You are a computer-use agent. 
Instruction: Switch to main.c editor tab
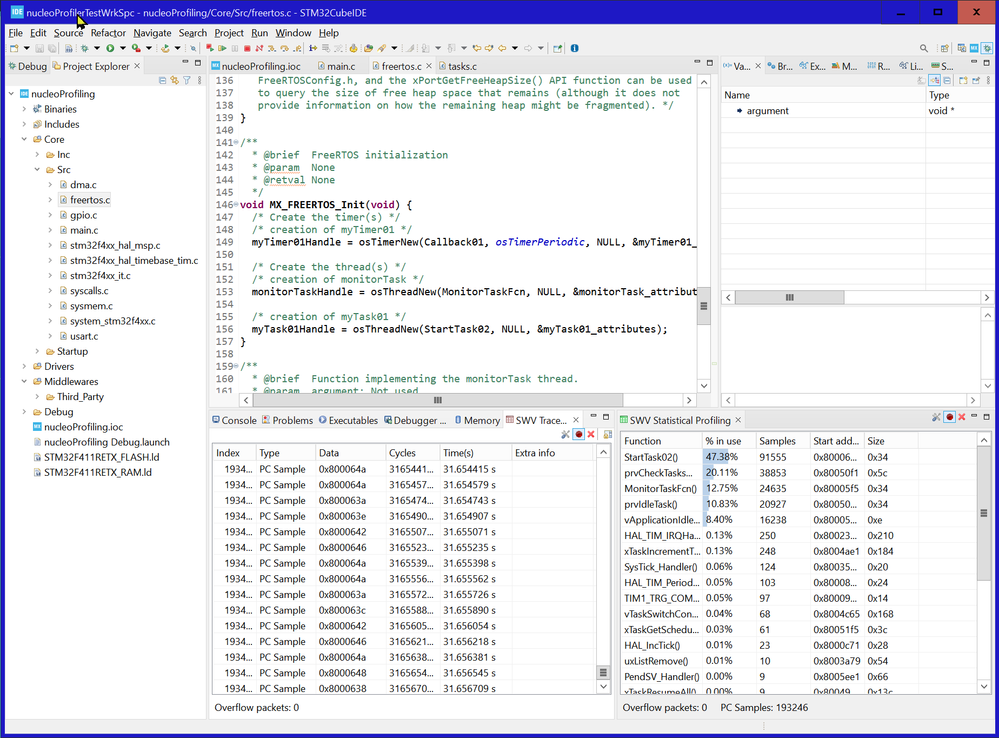pyautogui.click(x=336, y=66)
